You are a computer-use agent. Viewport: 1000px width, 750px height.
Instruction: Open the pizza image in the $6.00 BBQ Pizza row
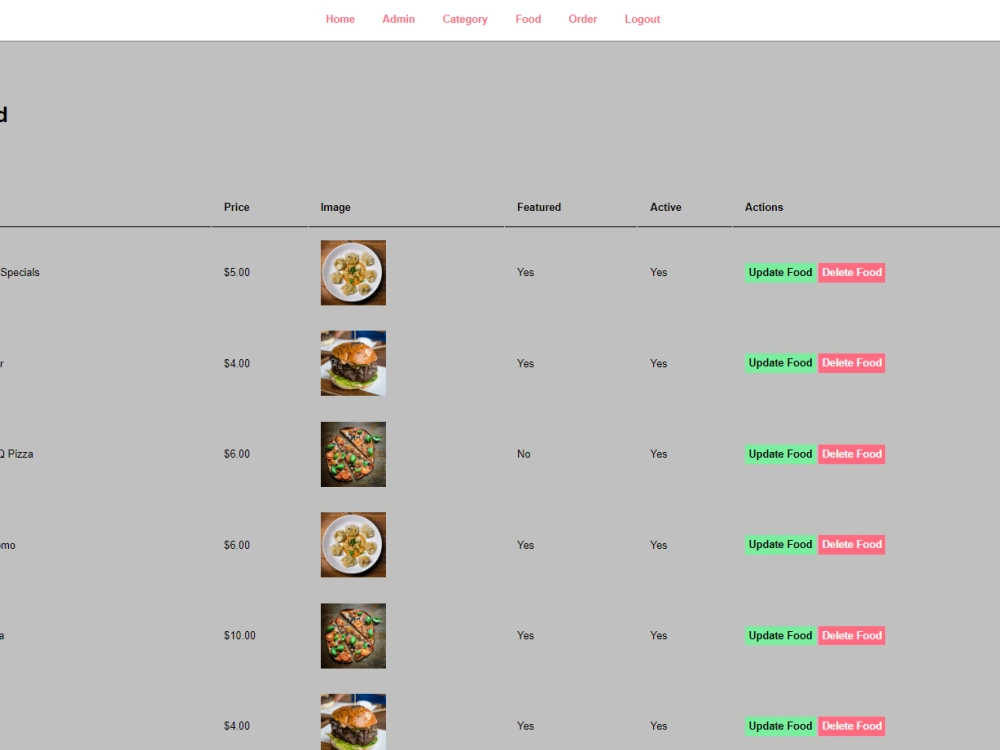tap(353, 454)
